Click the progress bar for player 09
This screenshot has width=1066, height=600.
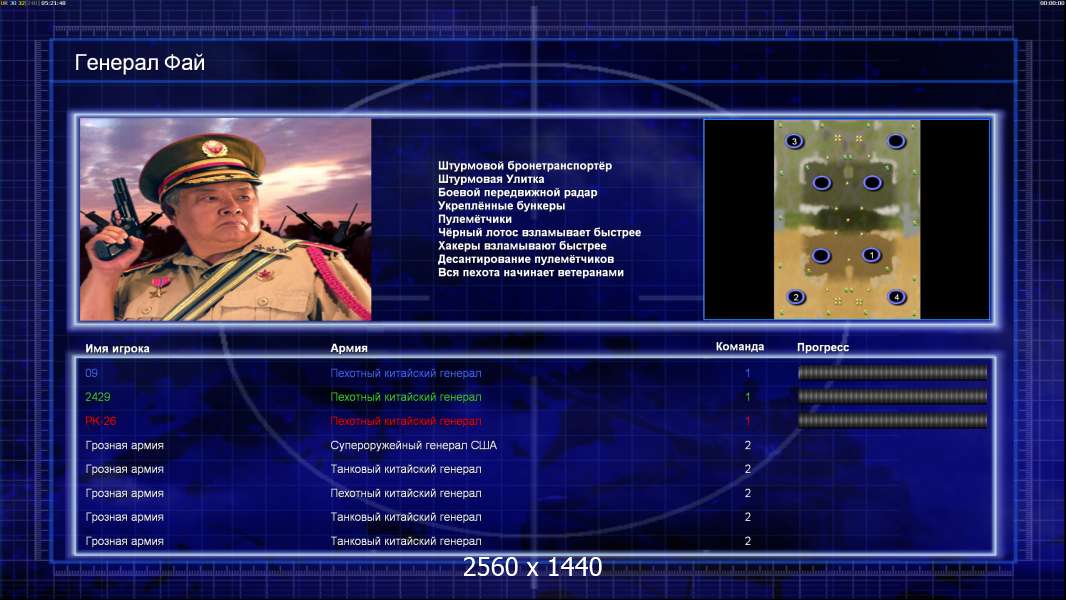pyautogui.click(x=892, y=372)
